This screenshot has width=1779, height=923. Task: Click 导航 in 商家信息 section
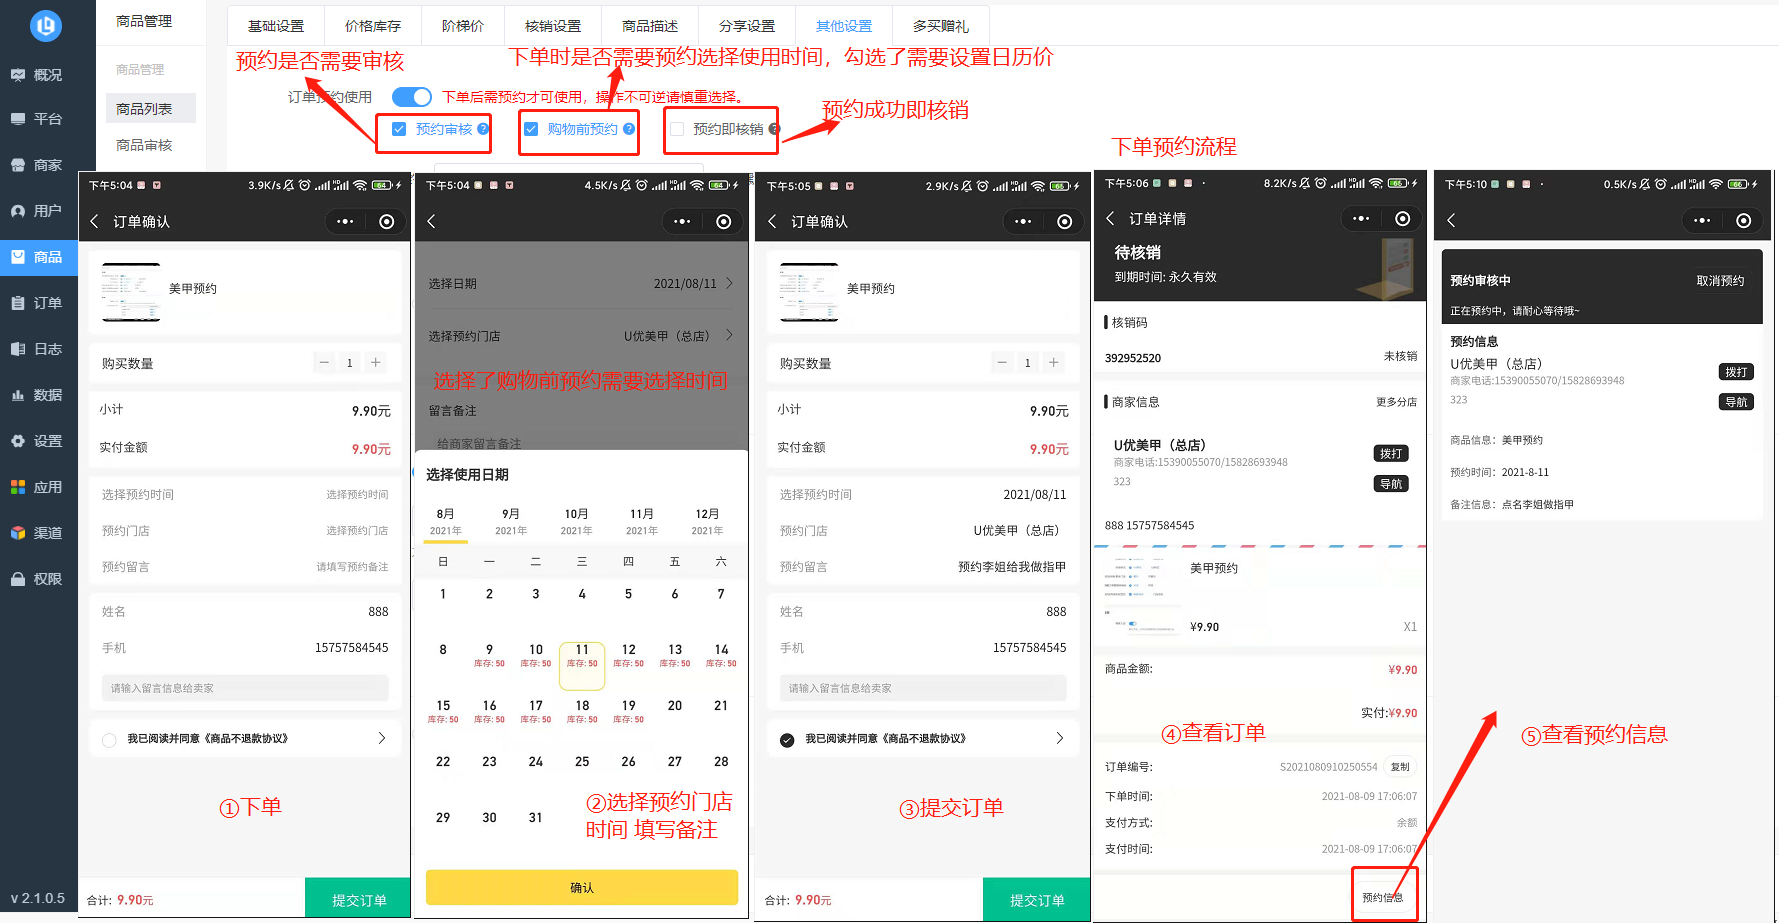click(x=1391, y=484)
